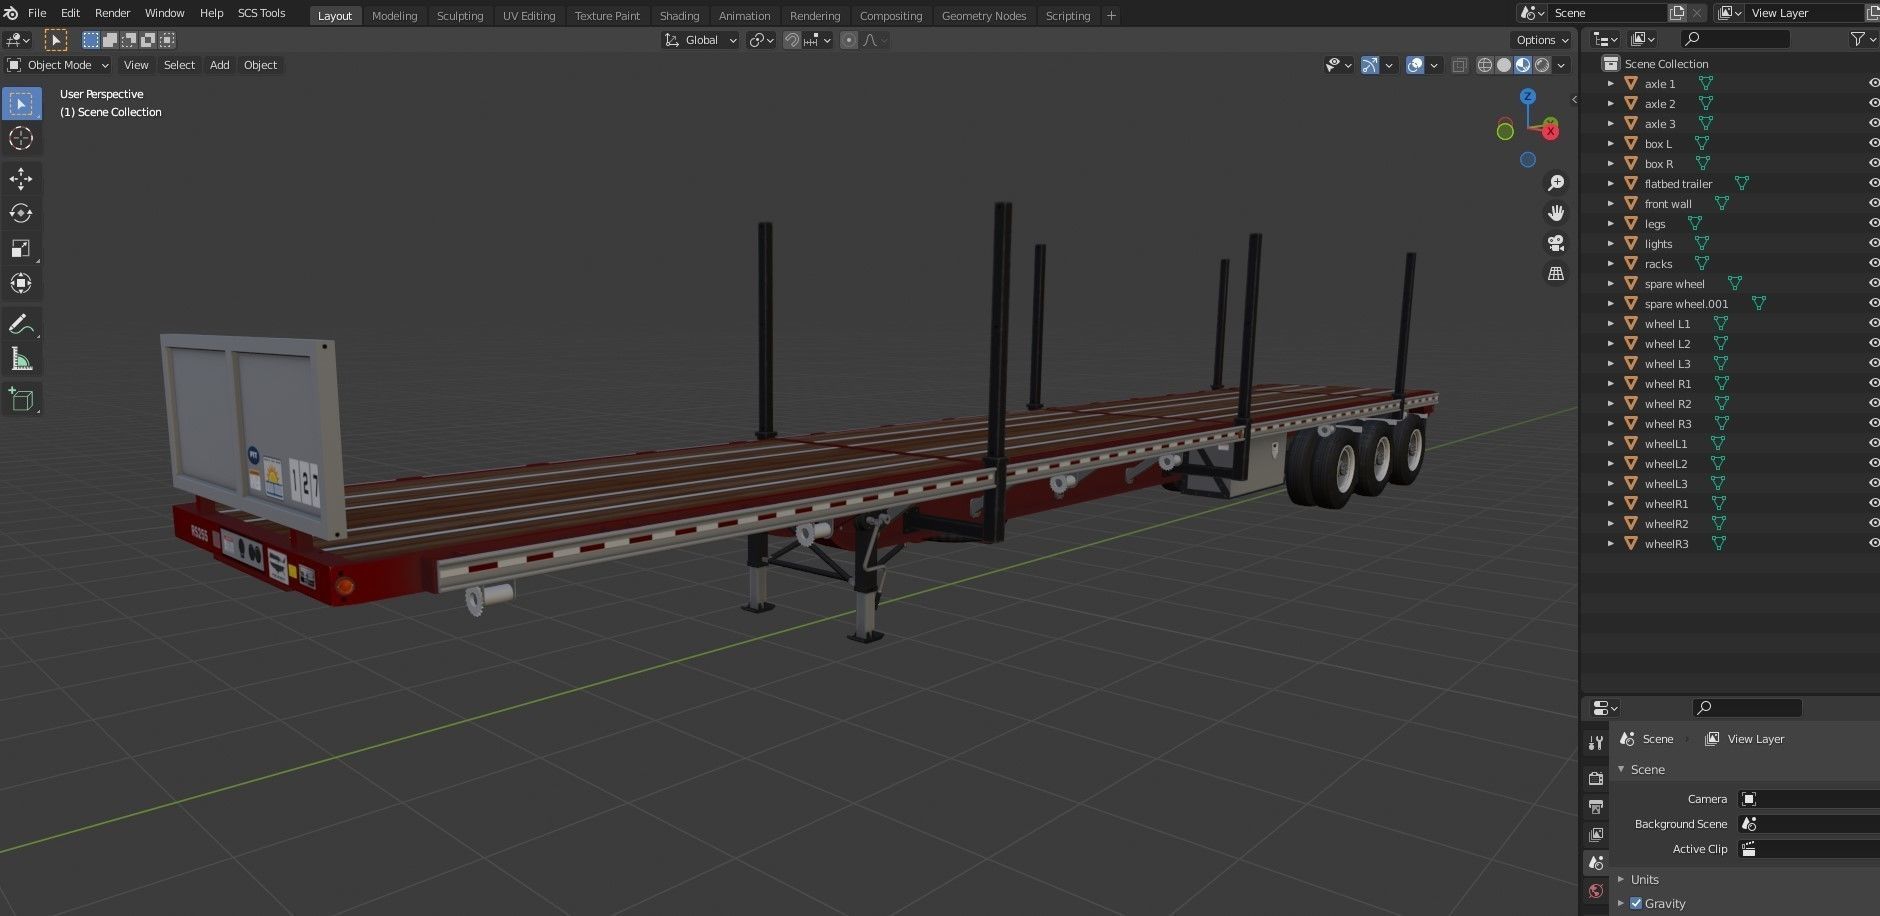Hide flatbed trailer in the outliner
The height and width of the screenshot is (916, 1880).
(x=1873, y=183)
